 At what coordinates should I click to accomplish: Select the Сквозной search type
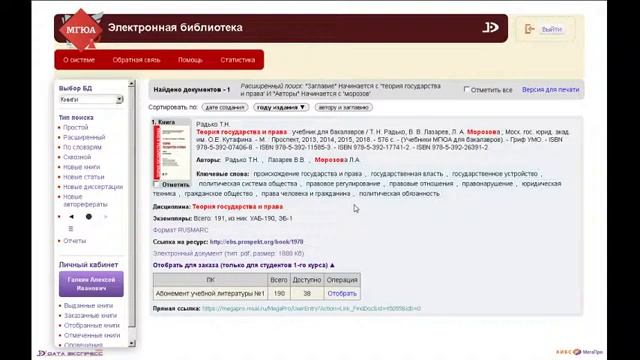click(77, 157)
